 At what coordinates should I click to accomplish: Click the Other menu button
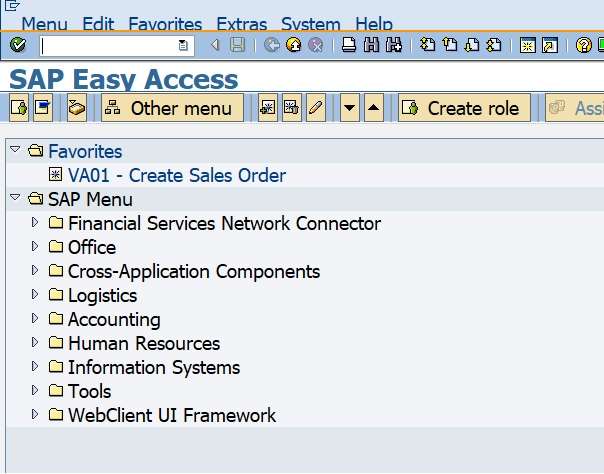pos(172,108)
